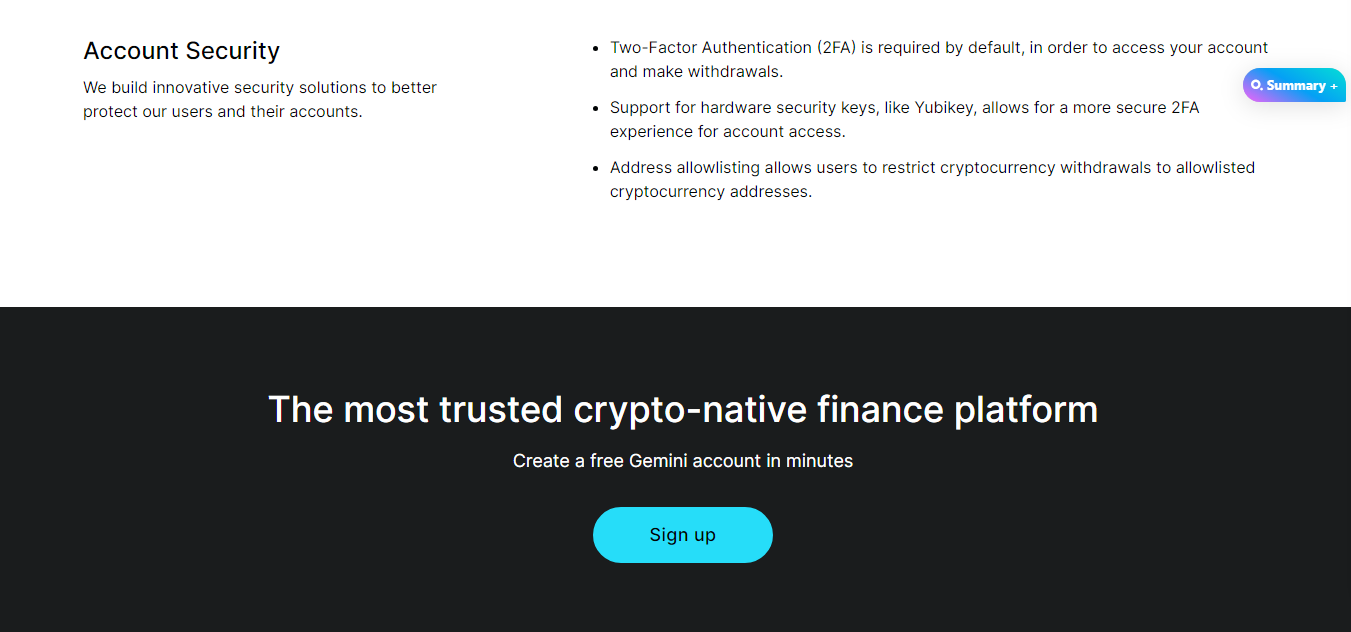Click the circle icon in the Summary widget
The image size is (1351, 632).
tap(1257, 86)
